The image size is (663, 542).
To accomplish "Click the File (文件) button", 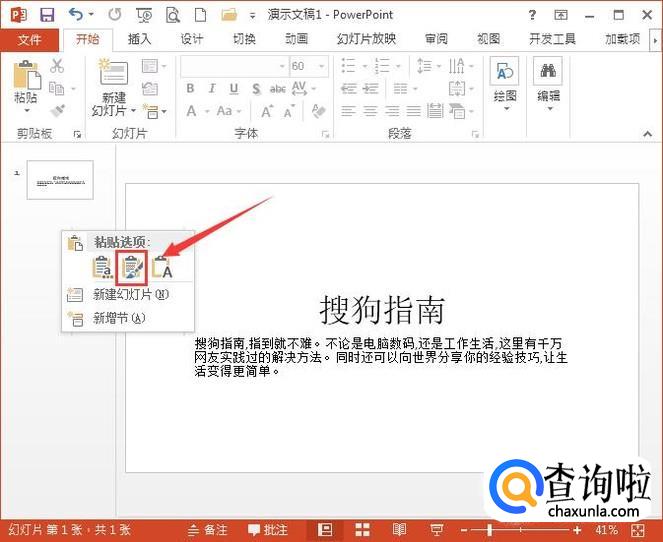I will pyautogui.click(x=30, y=39).
